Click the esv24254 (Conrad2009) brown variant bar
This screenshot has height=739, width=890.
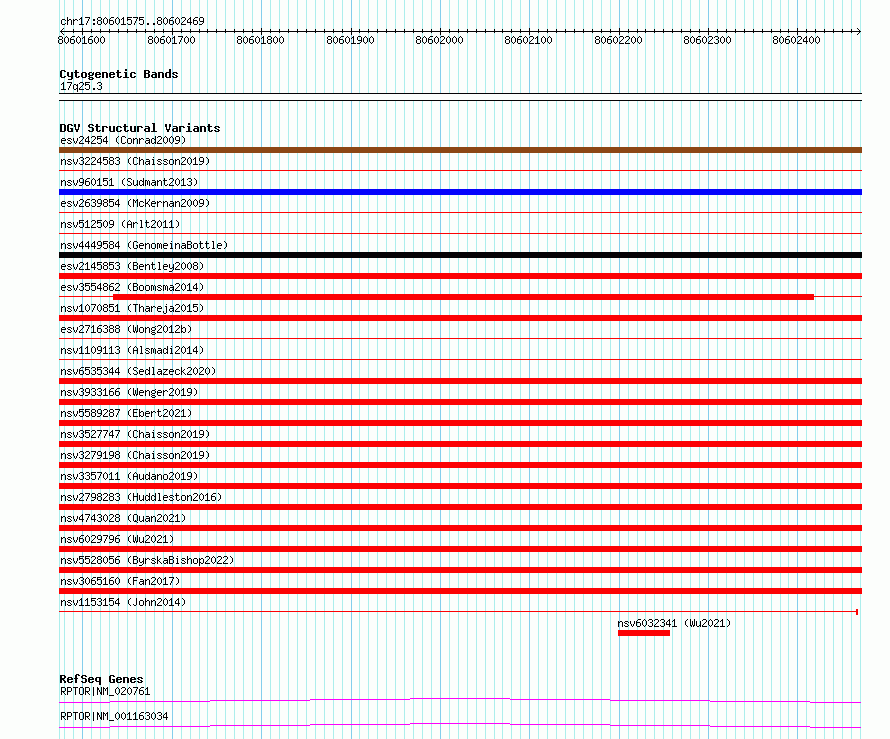click(460, 150)
